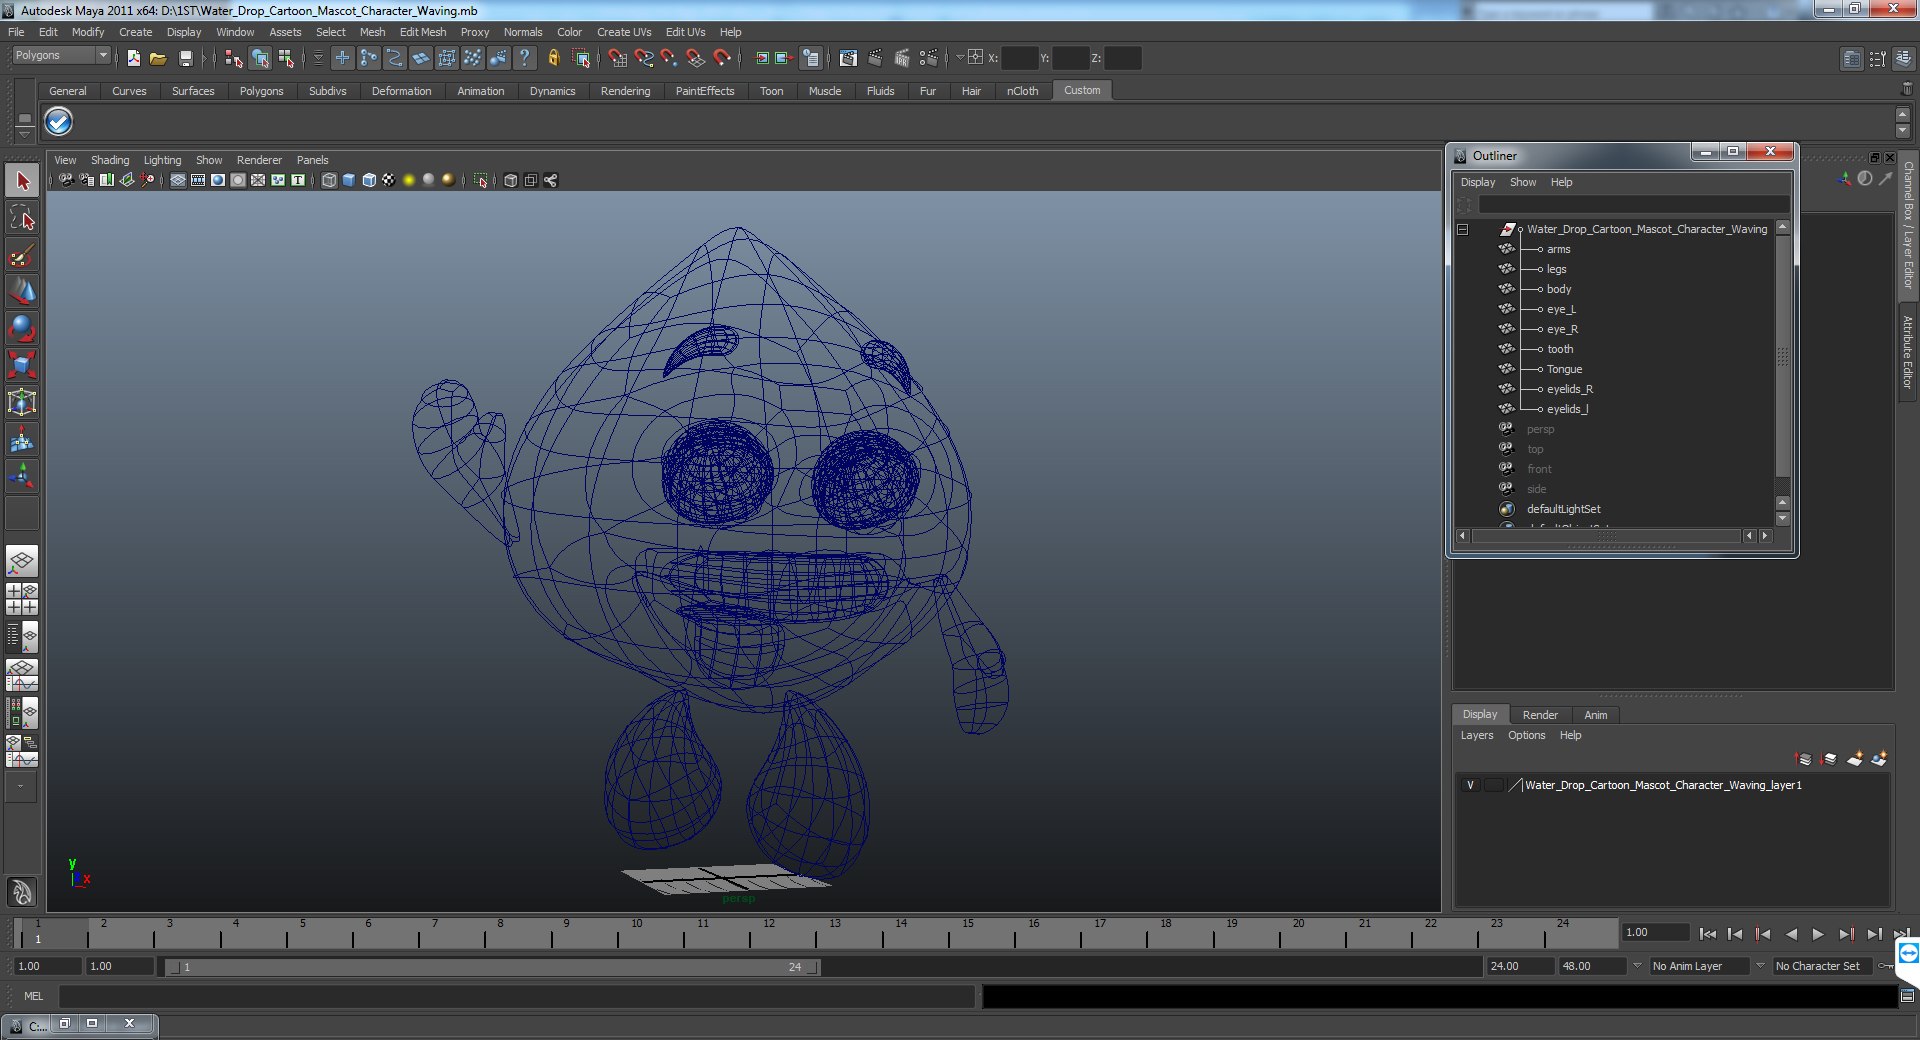This screenshot has width=1920, height=1040.
Task: Click the Open Scene folder icon
Action: pos(158,59)
